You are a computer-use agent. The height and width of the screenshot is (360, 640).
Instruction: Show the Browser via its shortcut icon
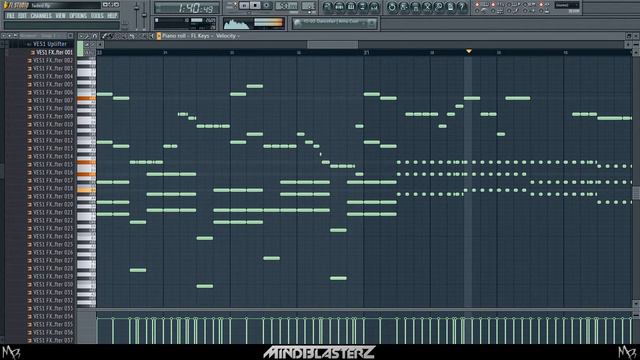[362, 6]
